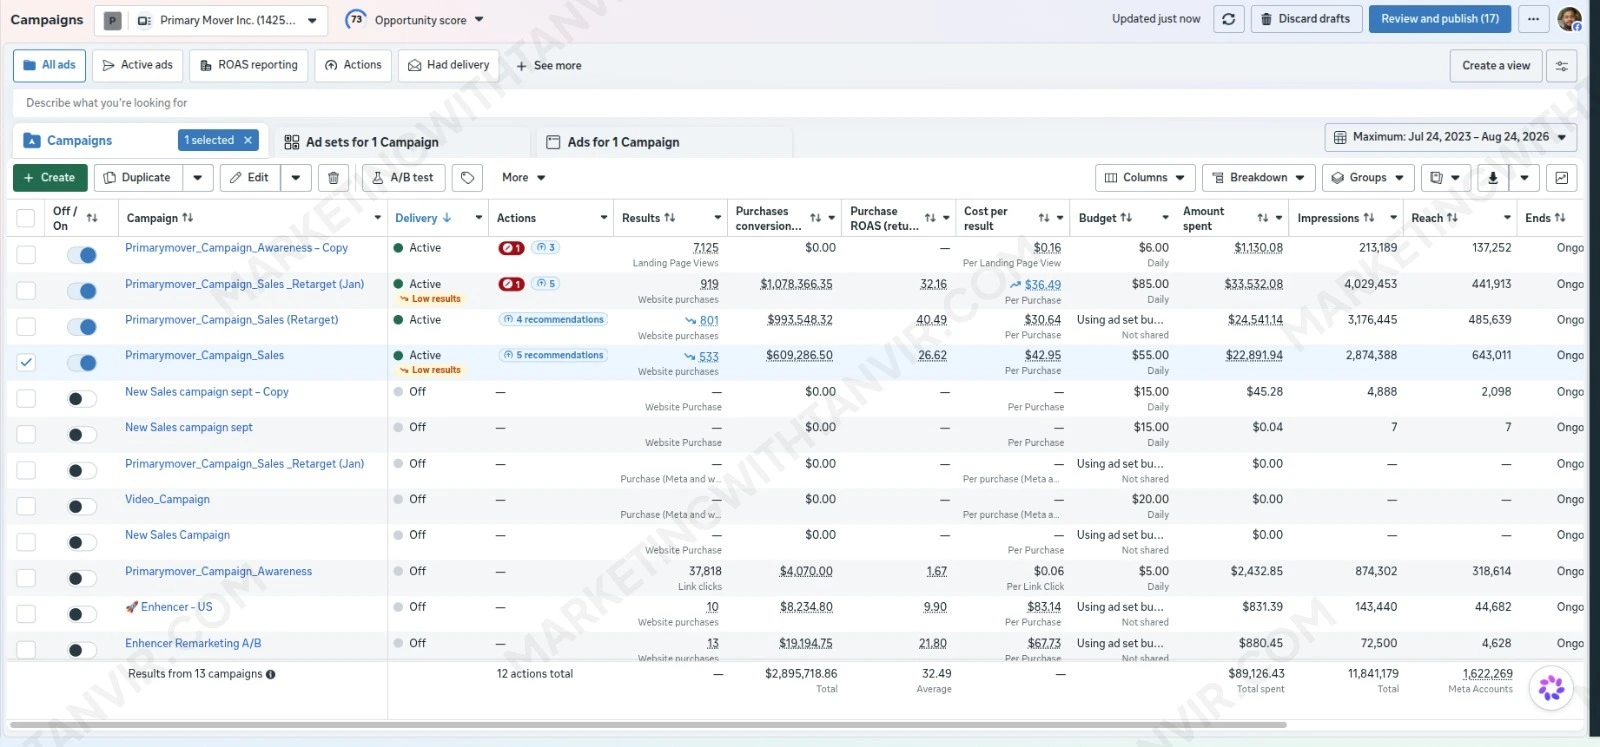Expand the Groups dropdown
This screenshot has height=747, width=1600.
click(1367, 178)
